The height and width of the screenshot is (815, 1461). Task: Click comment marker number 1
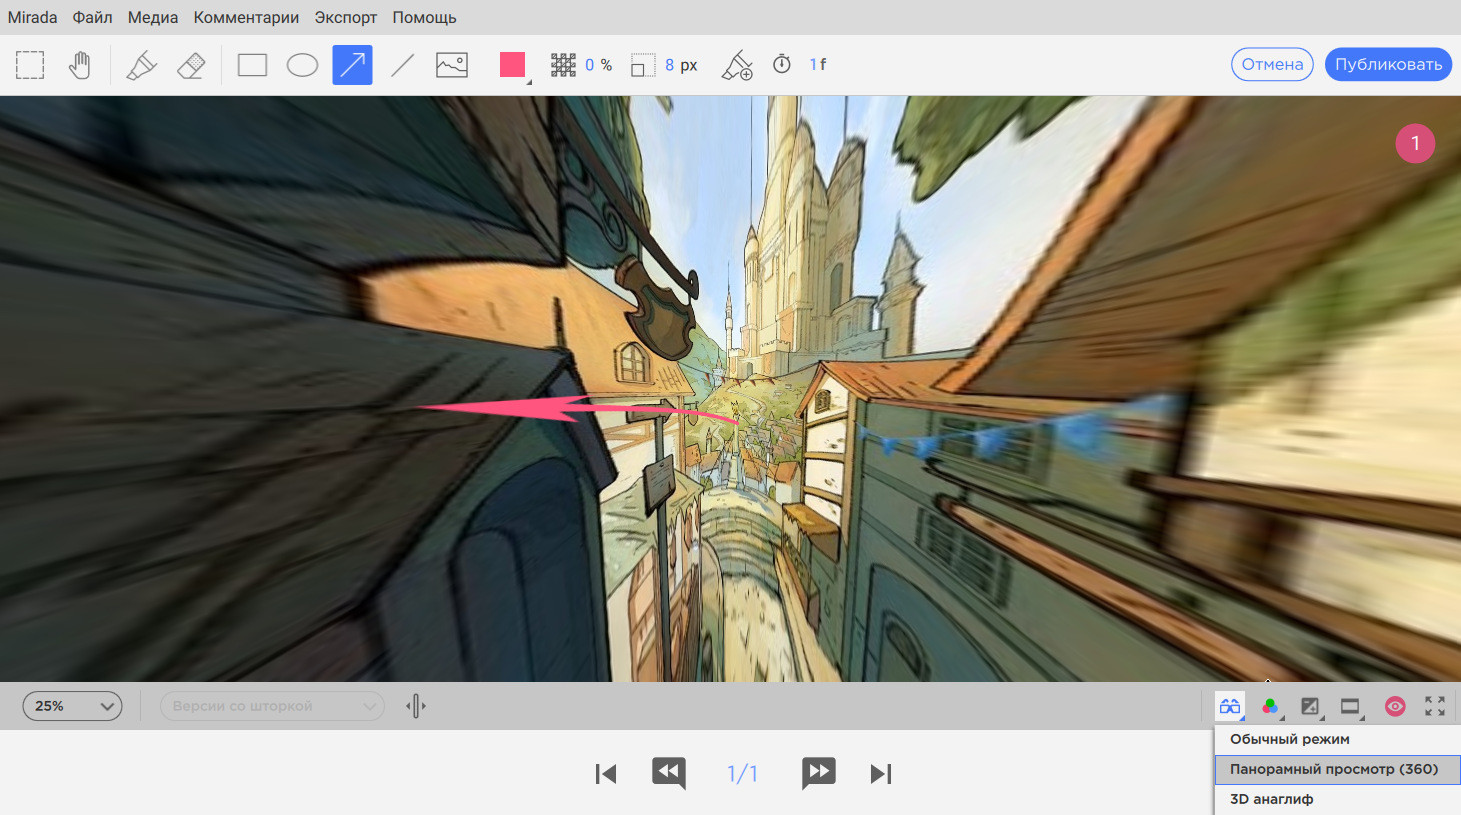point(1415,143)
